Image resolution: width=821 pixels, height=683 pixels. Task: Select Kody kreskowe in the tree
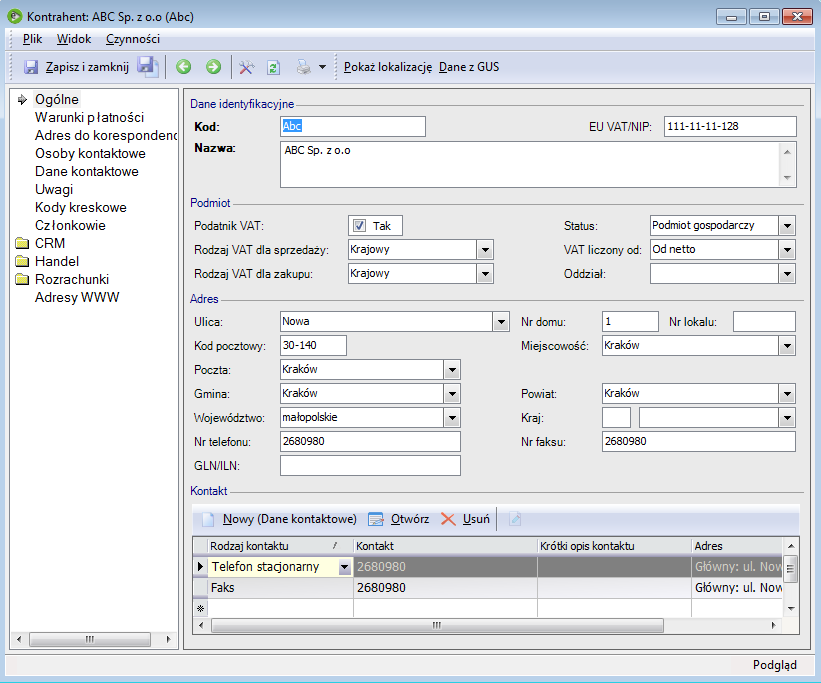tap(81, 207)
